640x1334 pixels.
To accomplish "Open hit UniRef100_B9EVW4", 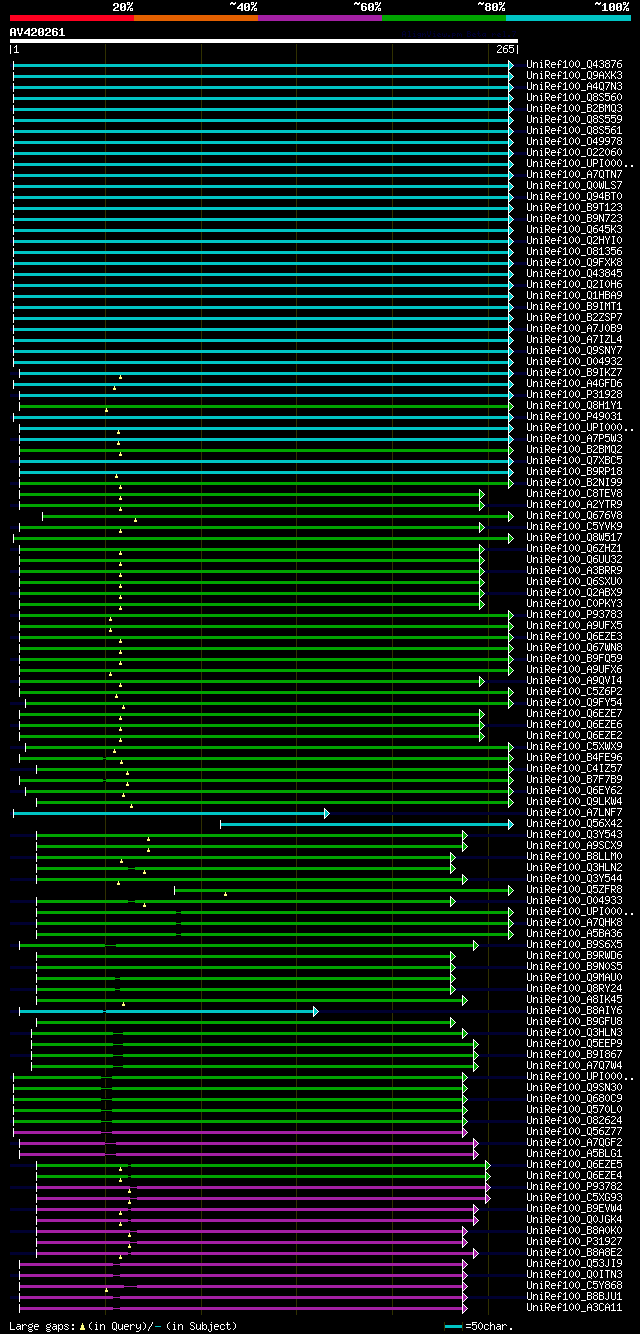I will click(x=574, y=1209).
